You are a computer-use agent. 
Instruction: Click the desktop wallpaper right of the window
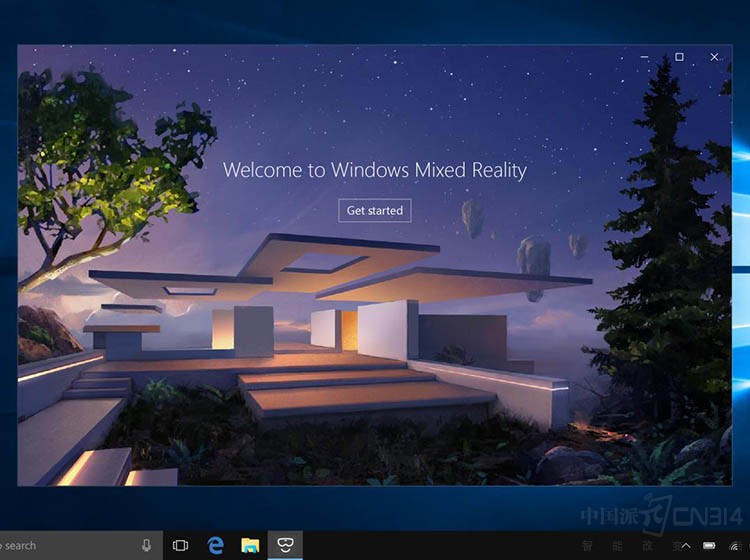[x=741, y=300]
